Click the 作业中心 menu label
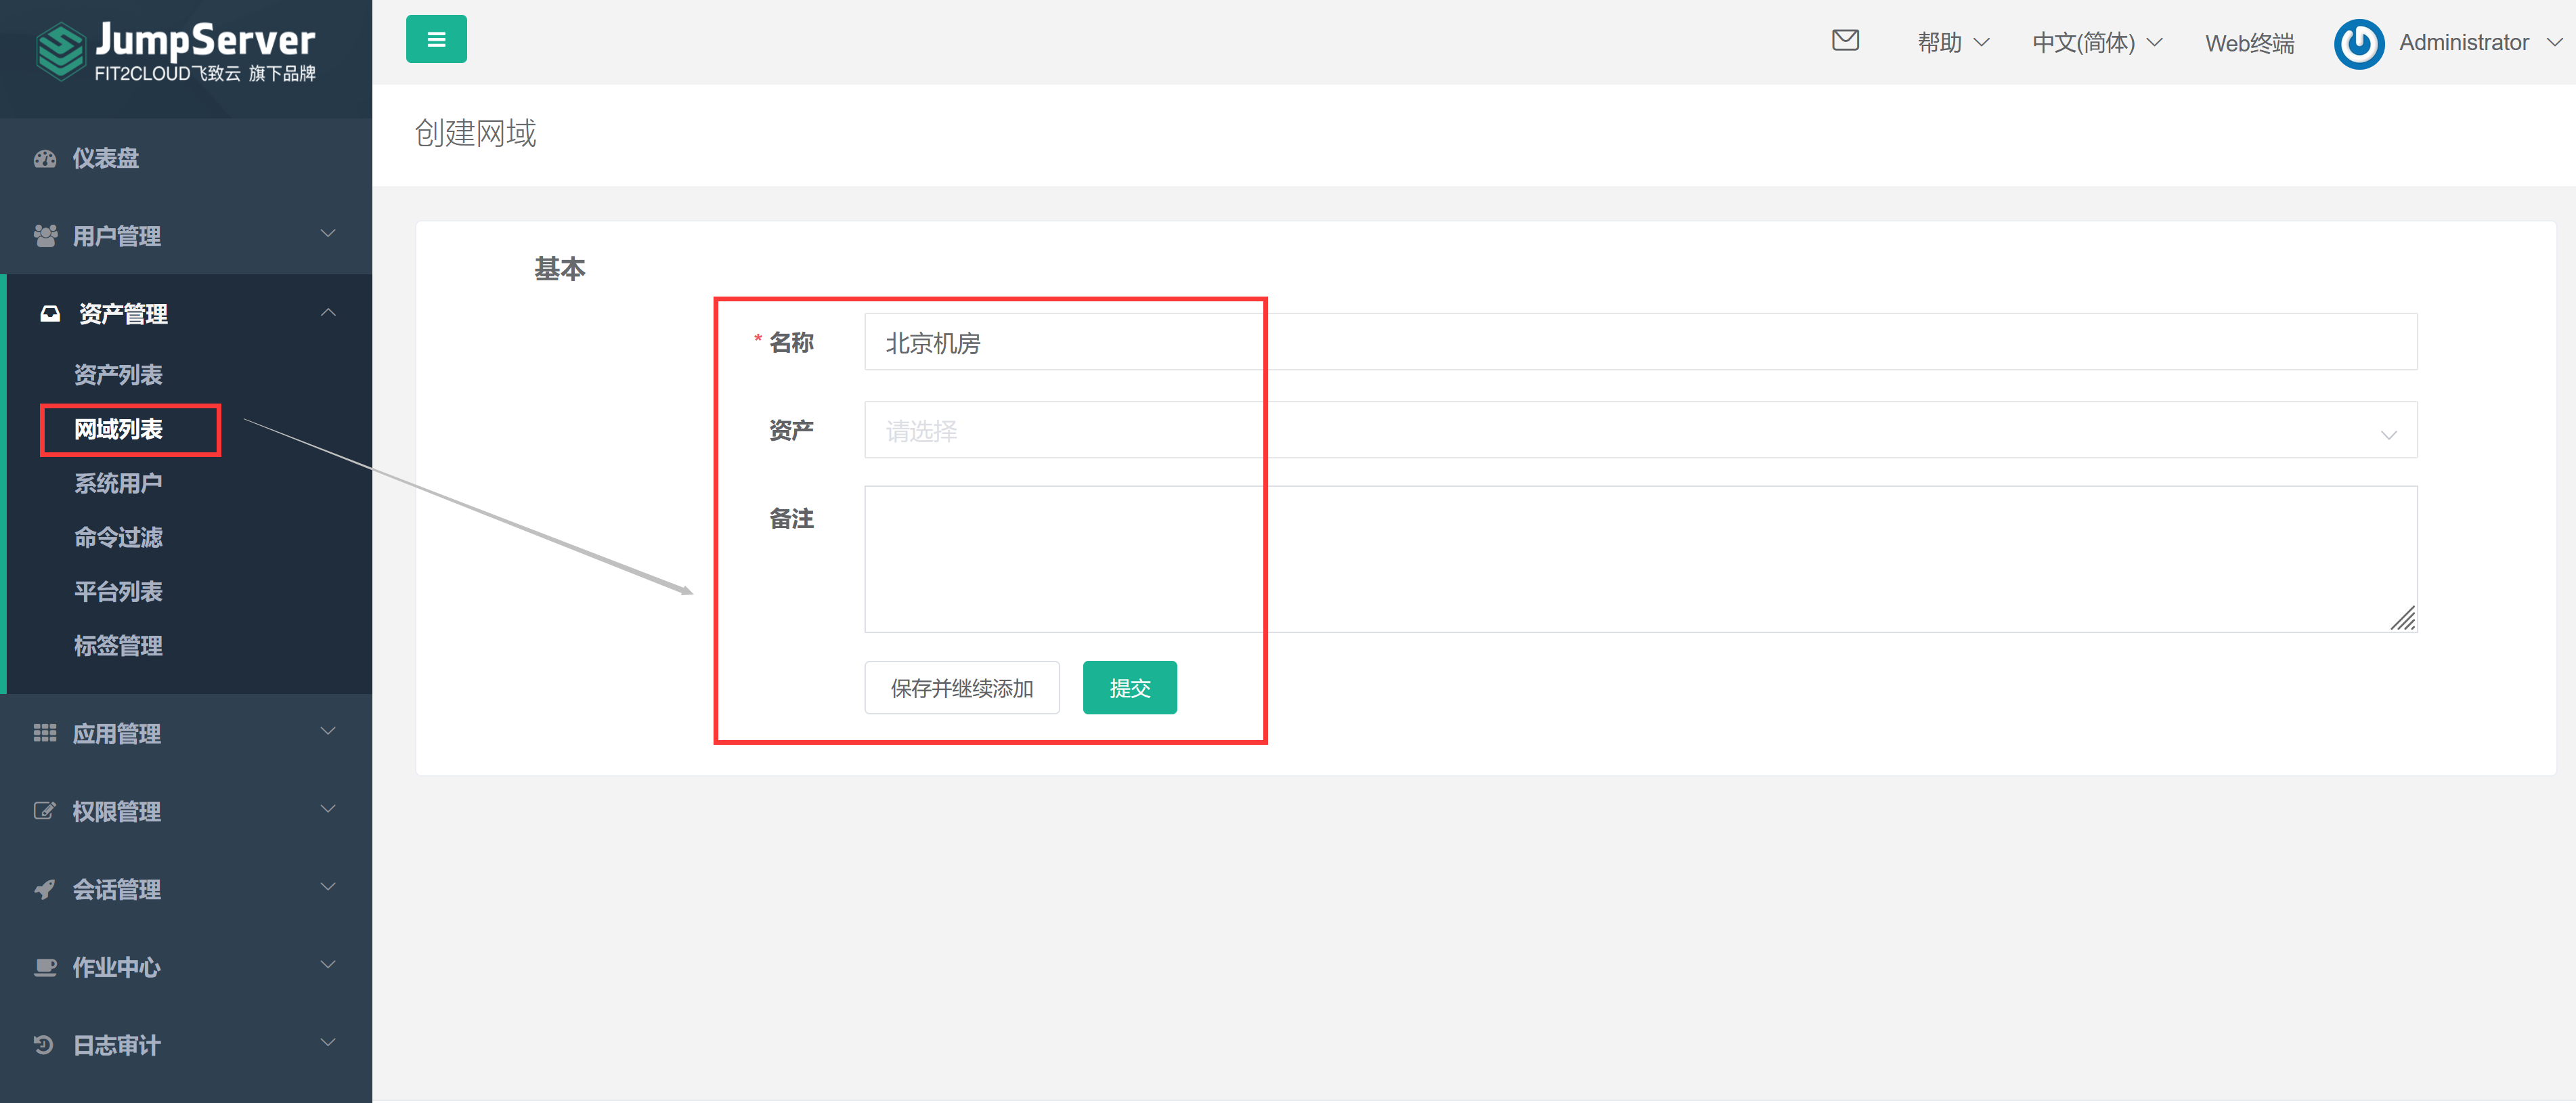The image size is (2576, 1103). (117, 967)
